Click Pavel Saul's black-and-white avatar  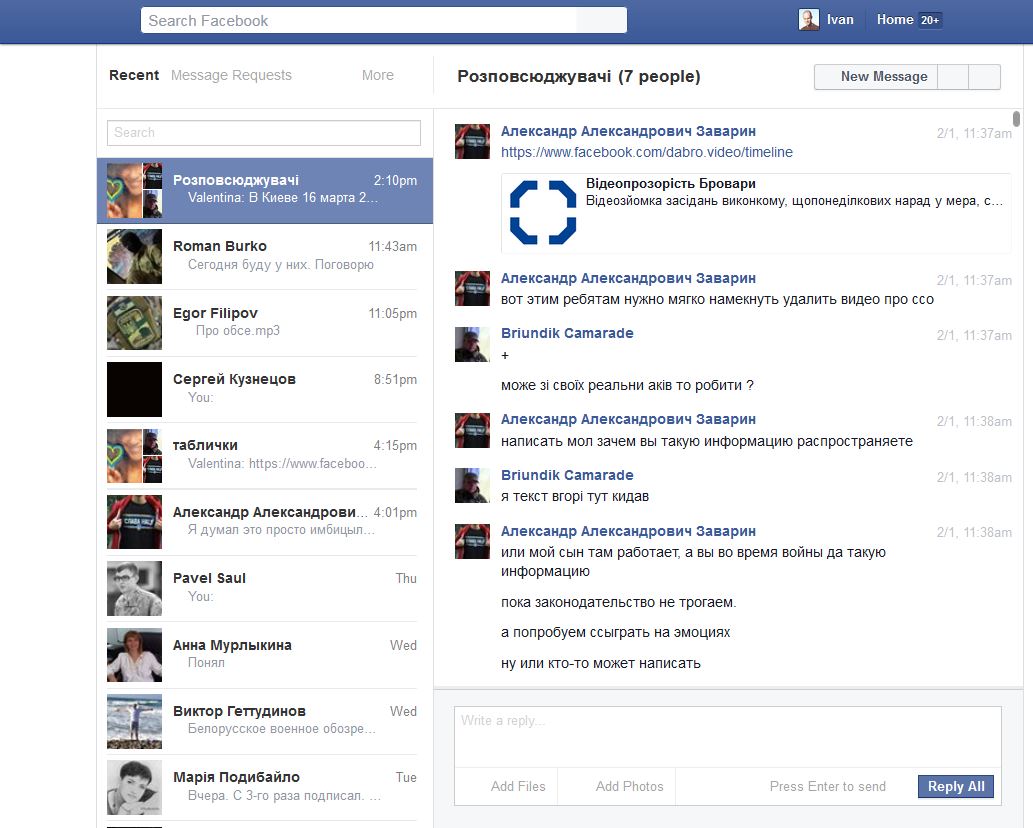pos(134,589)
